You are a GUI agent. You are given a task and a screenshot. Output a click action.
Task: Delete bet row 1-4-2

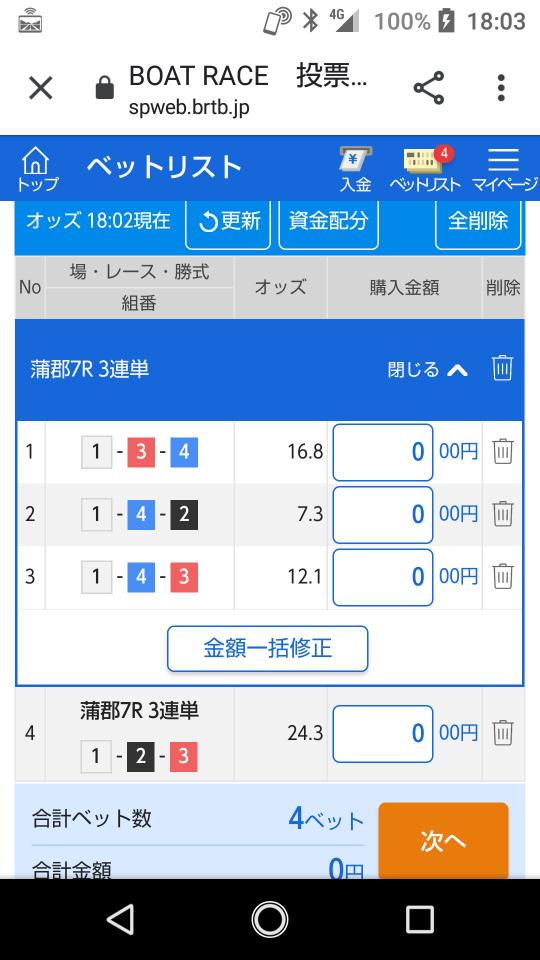click(x=503, y=514)
